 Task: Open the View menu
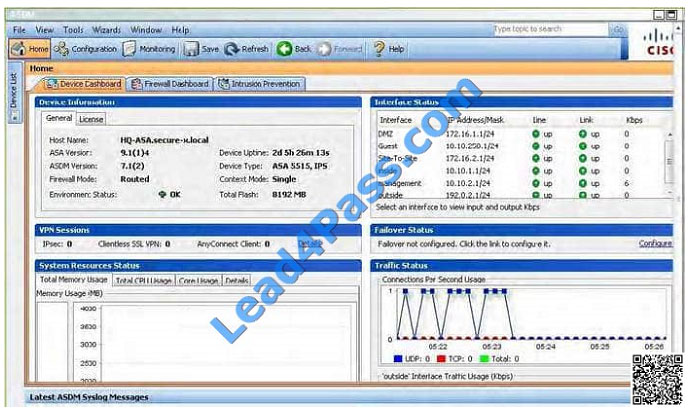click(44, 30)
